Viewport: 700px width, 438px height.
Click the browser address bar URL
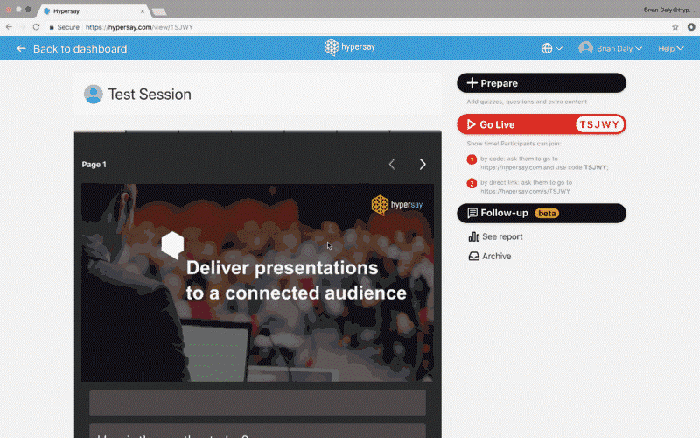point(139,27)
